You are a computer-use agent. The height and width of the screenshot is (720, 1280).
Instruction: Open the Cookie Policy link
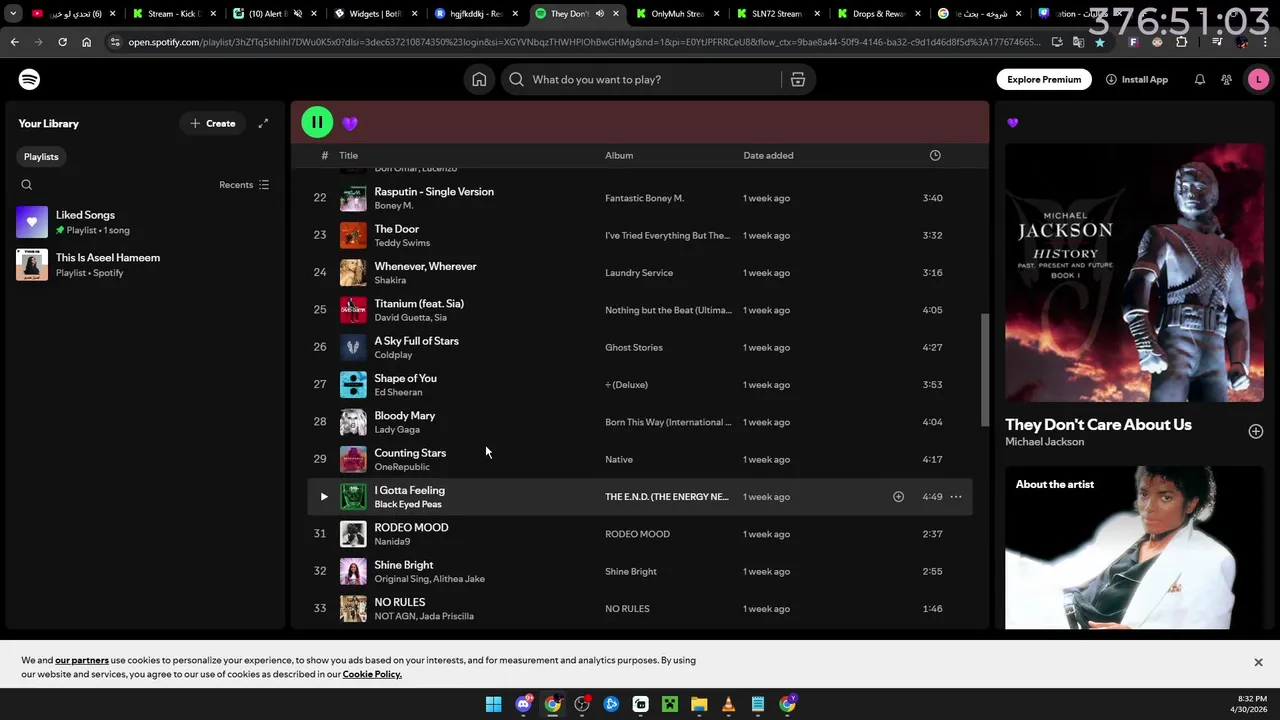pyautogui.click(x=372, y=674)
